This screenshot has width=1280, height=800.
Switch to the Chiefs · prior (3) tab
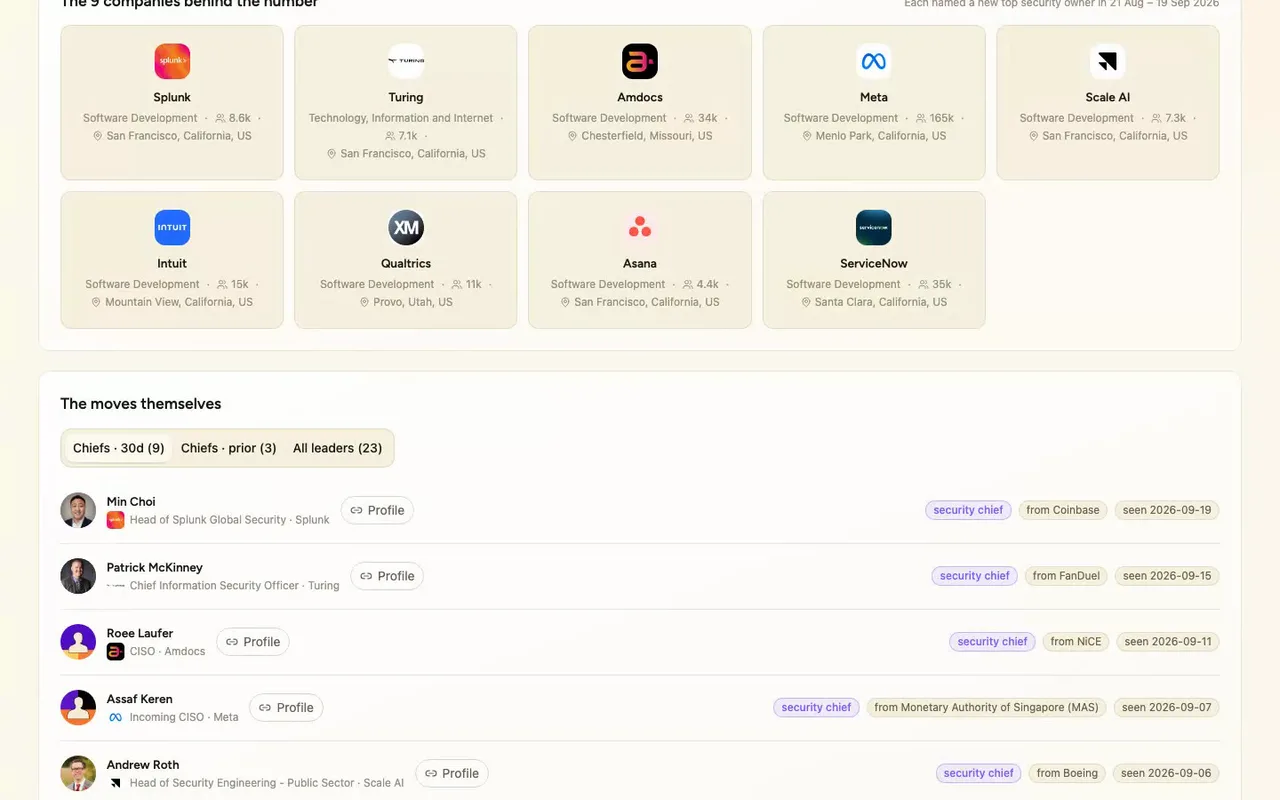coord(229,448)
